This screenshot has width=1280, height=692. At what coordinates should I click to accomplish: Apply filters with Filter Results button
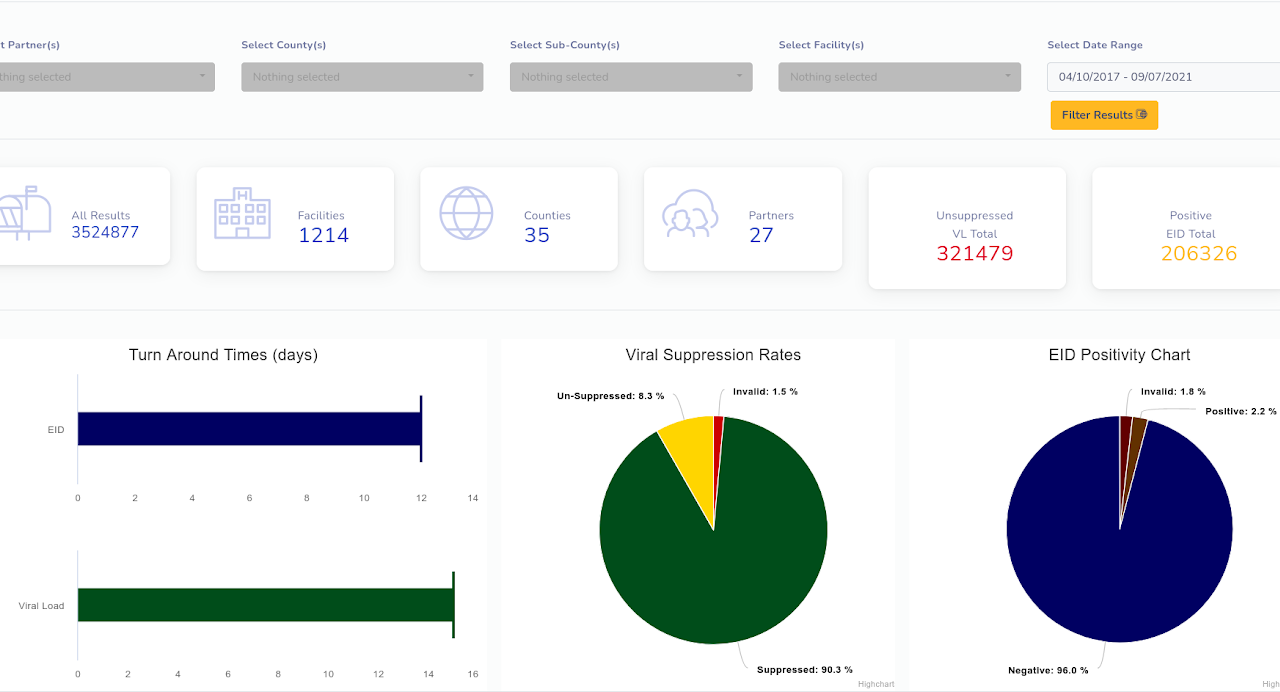1104,115
